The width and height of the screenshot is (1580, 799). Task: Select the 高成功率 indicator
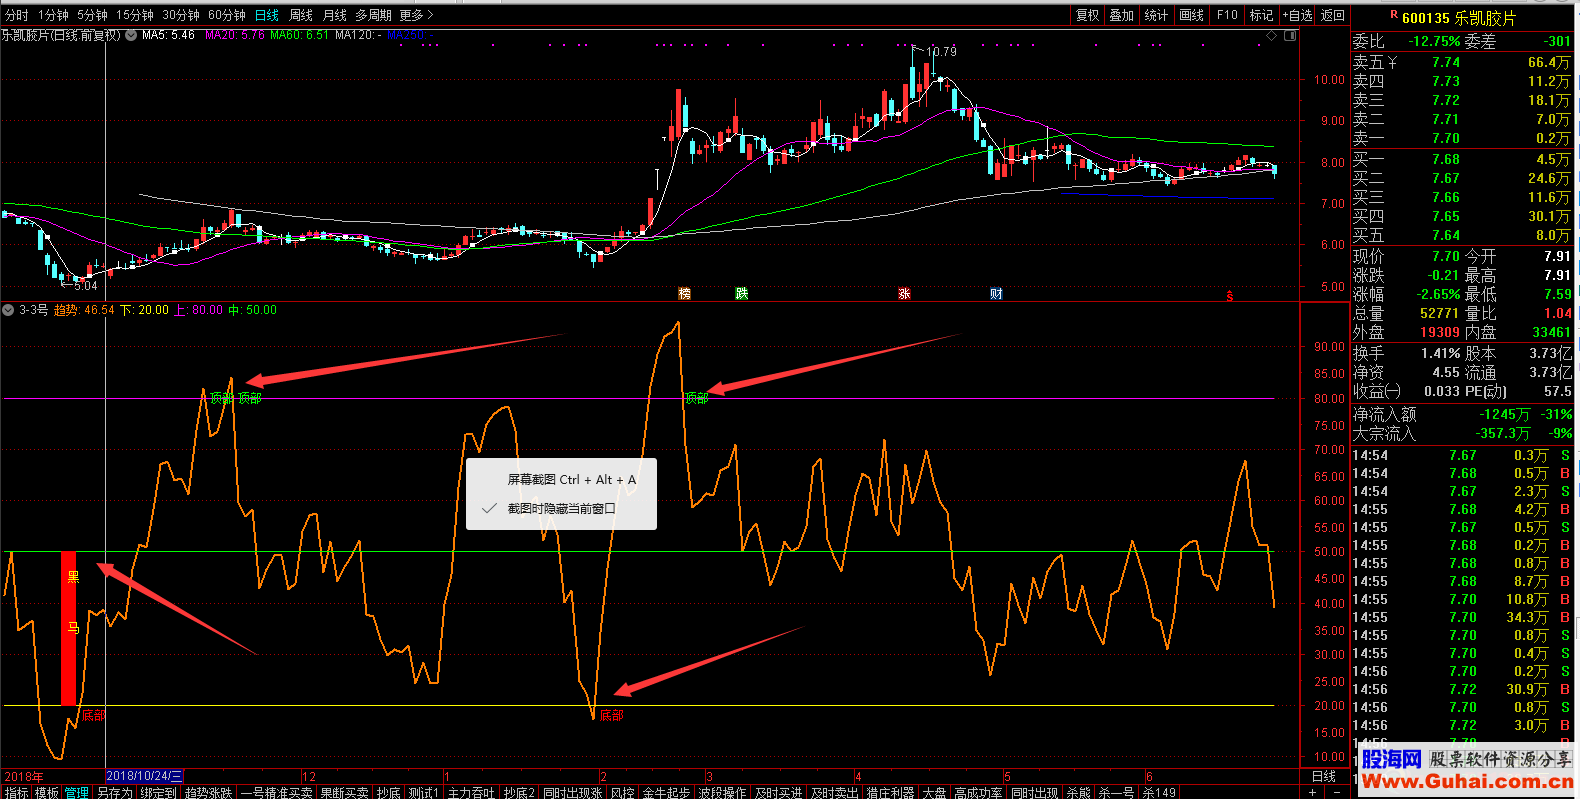point(978,792)
